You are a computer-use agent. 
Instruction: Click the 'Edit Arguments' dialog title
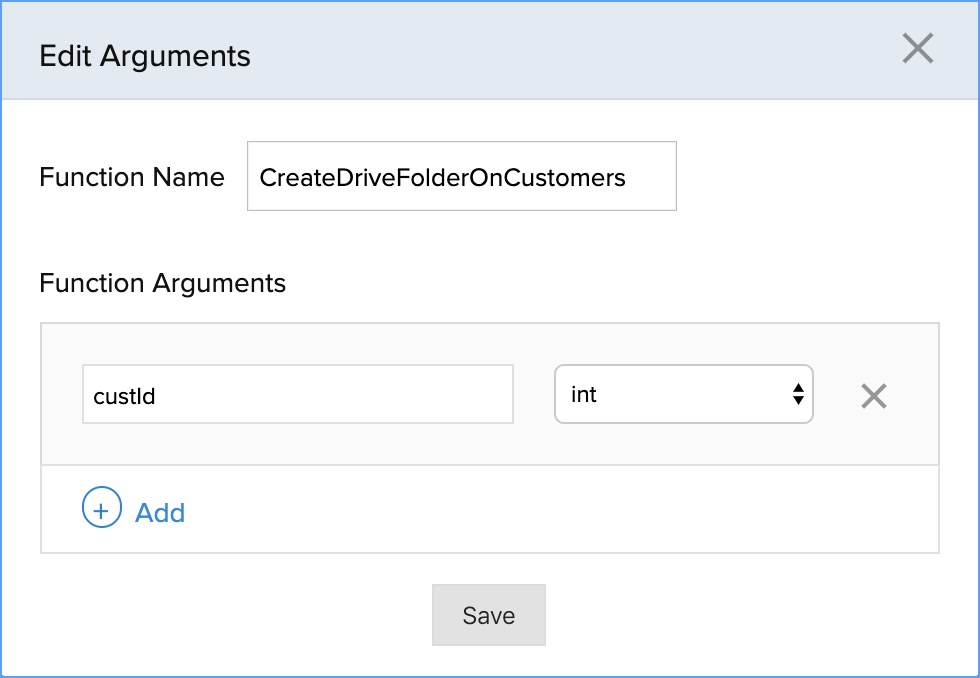(x=145, y=56)
